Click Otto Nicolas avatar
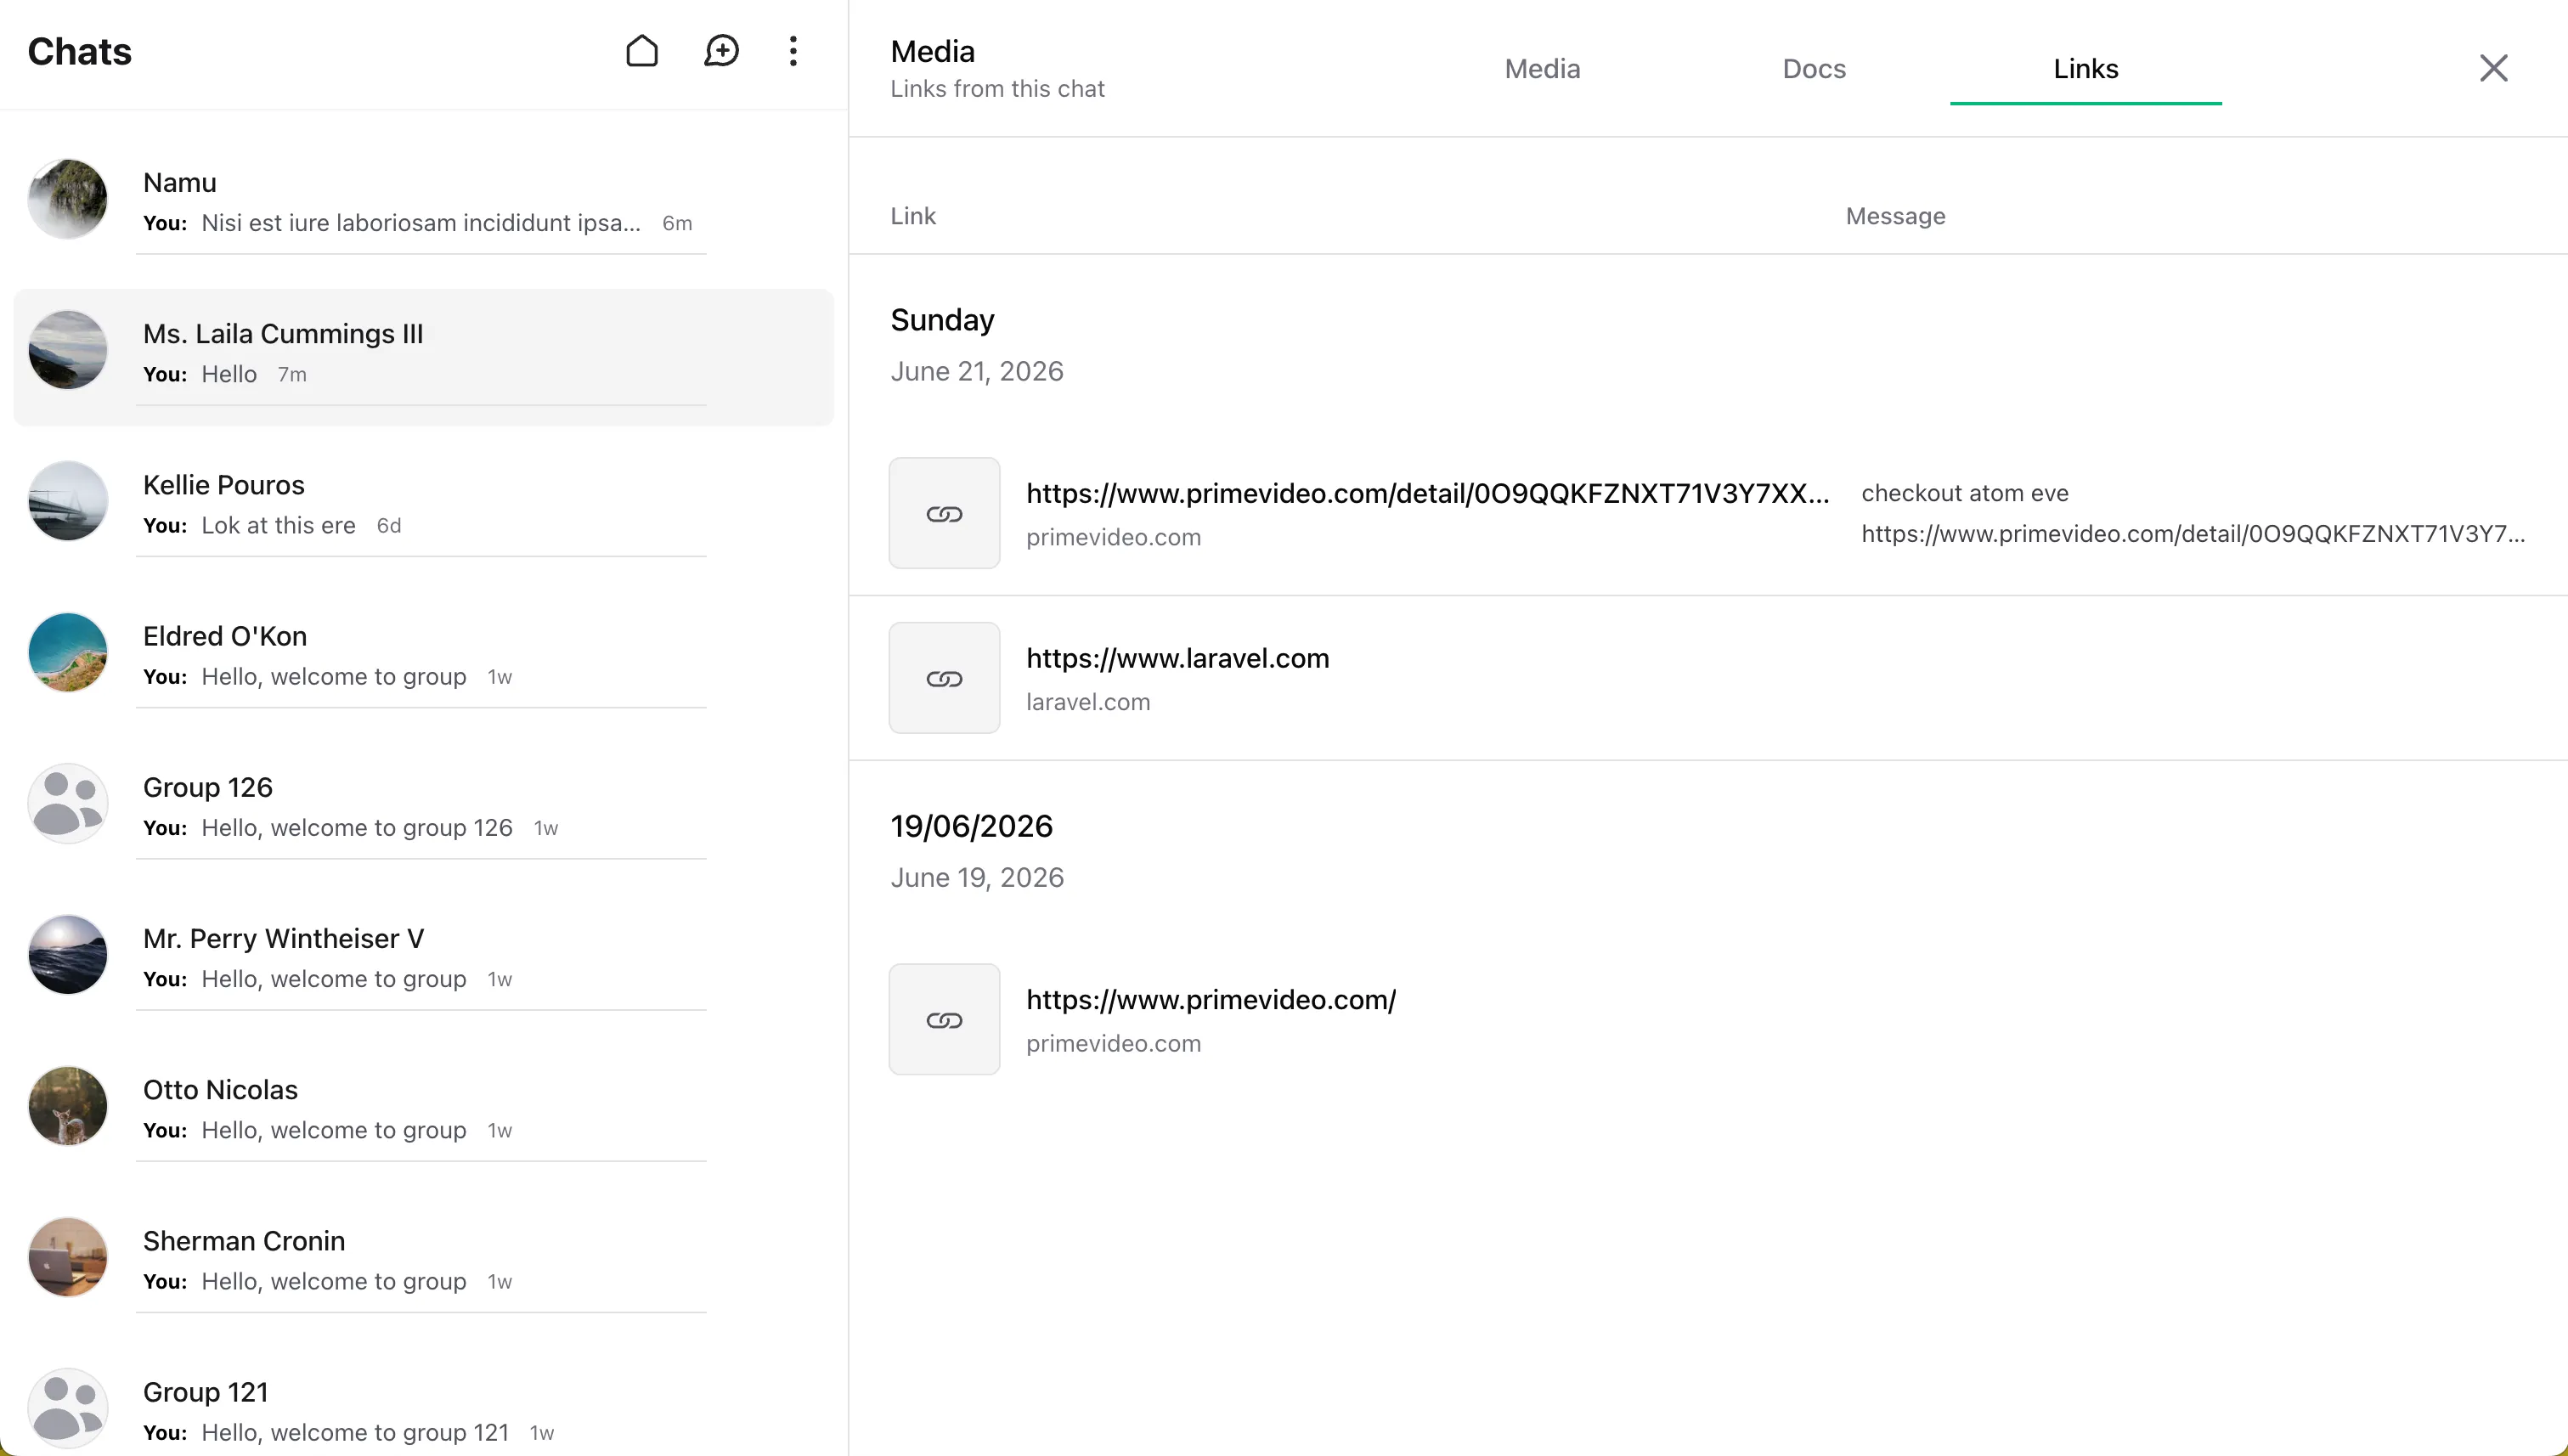2568x1456 pixels. pos(68,1106)
